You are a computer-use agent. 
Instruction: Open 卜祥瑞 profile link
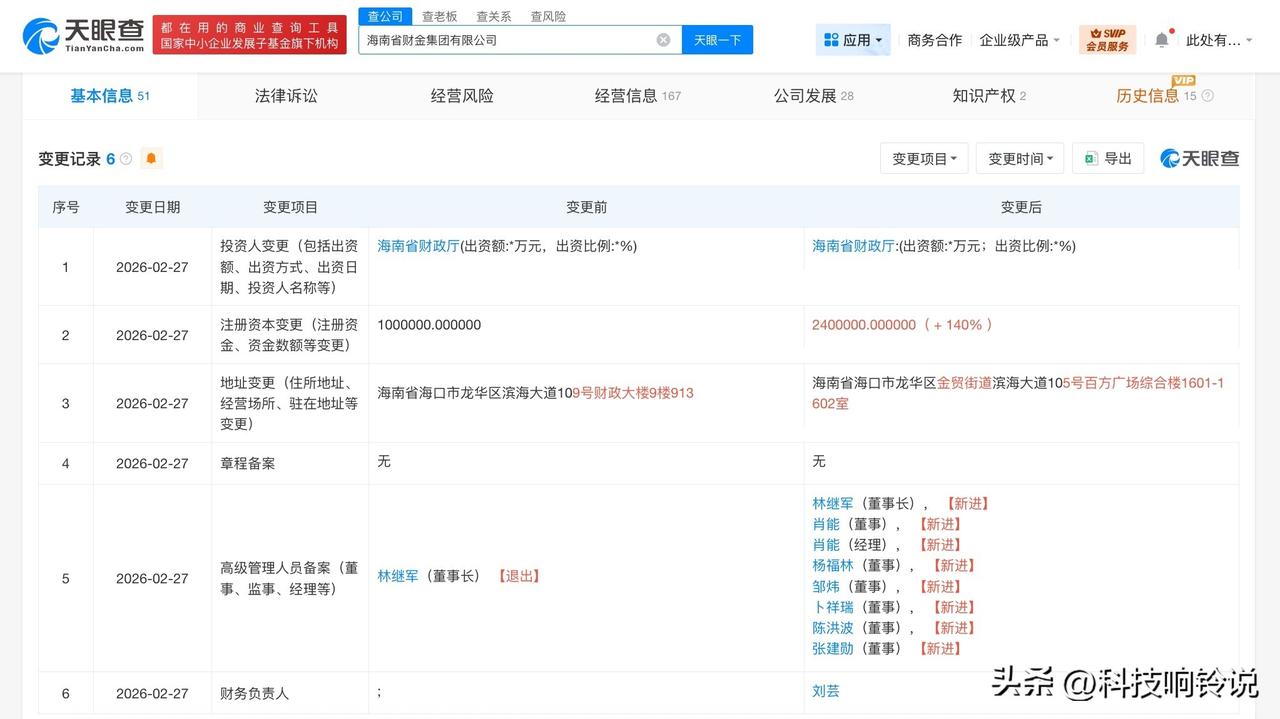833,607
